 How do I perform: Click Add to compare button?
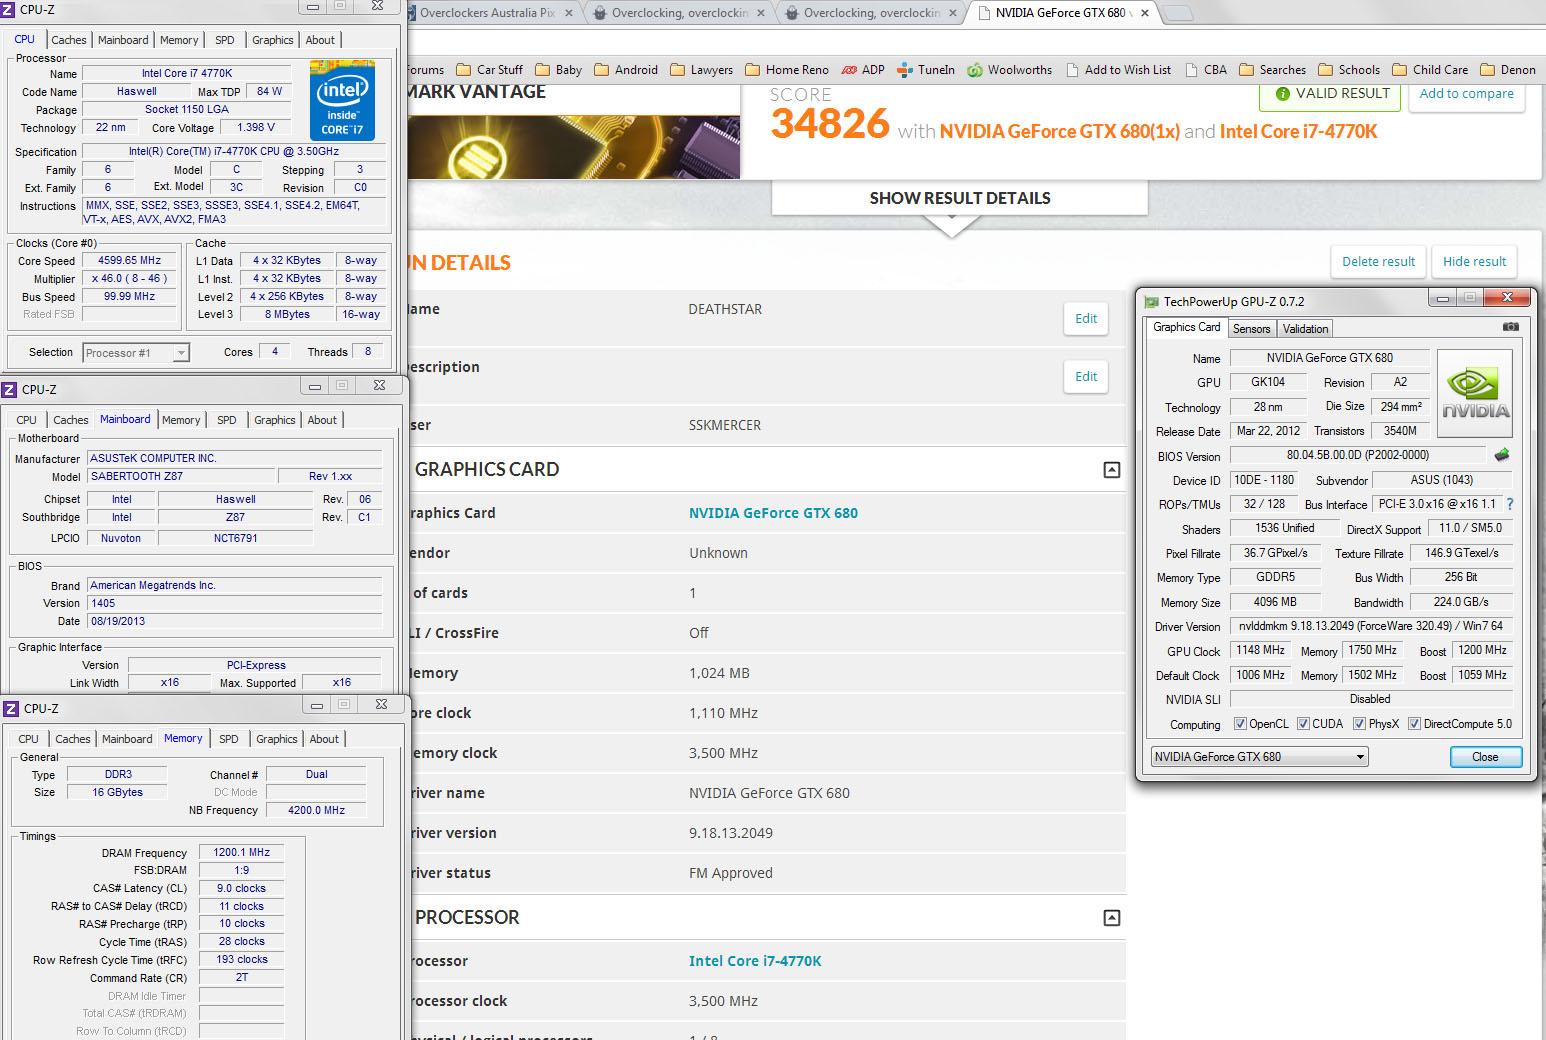1466,94
